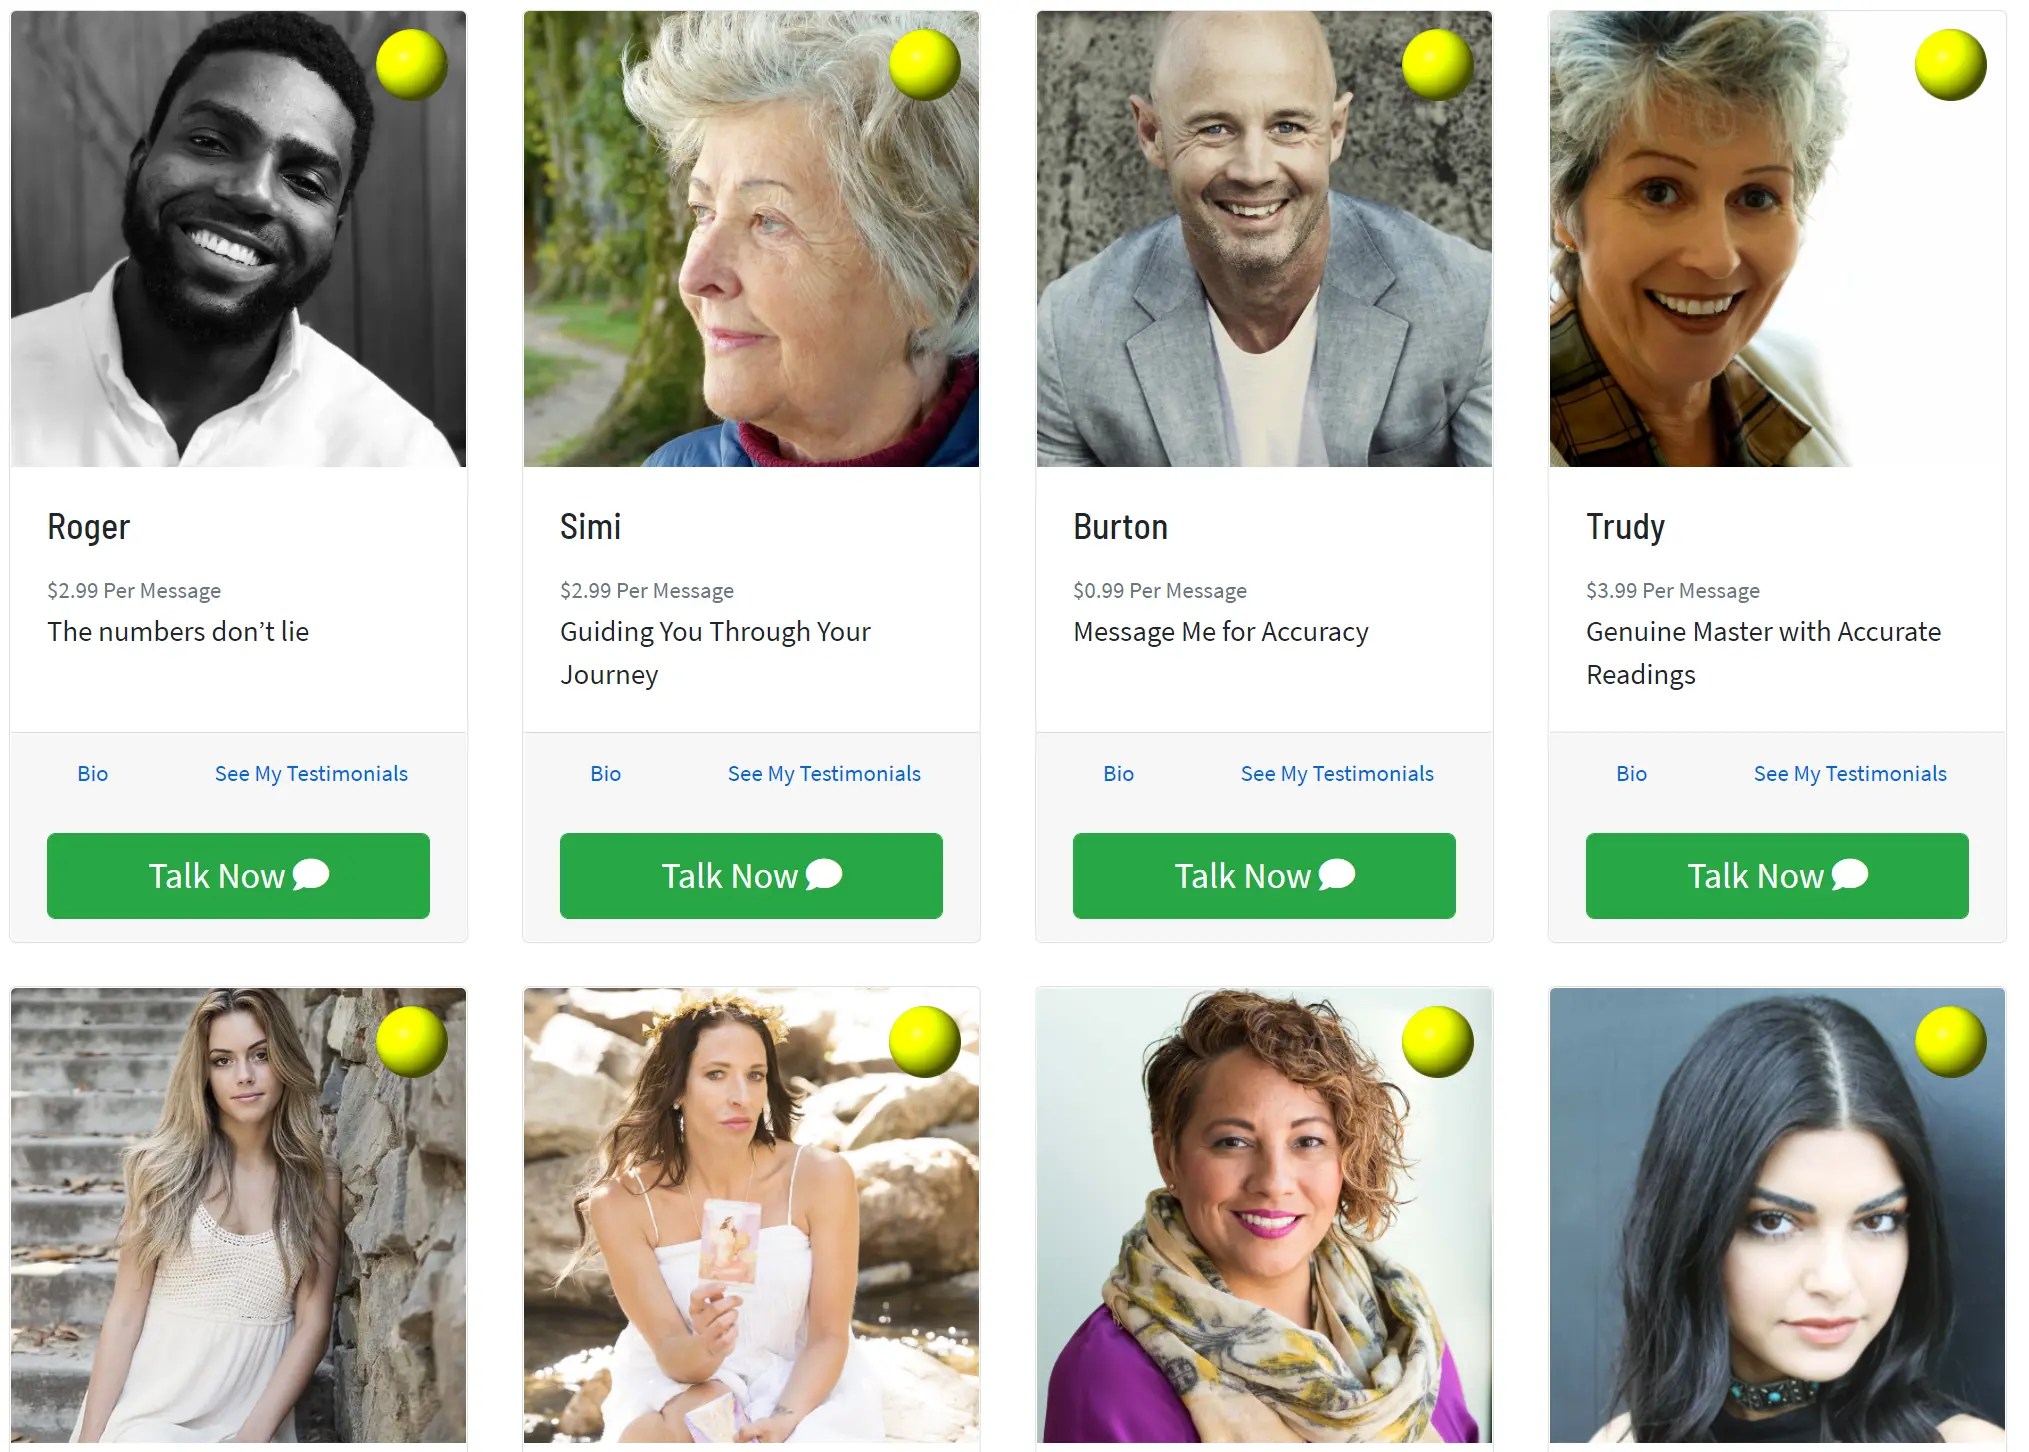2029x1452 pixels.
Task: Select the curly-haired woman with scarf photo
Action: click(1264, 1215)
